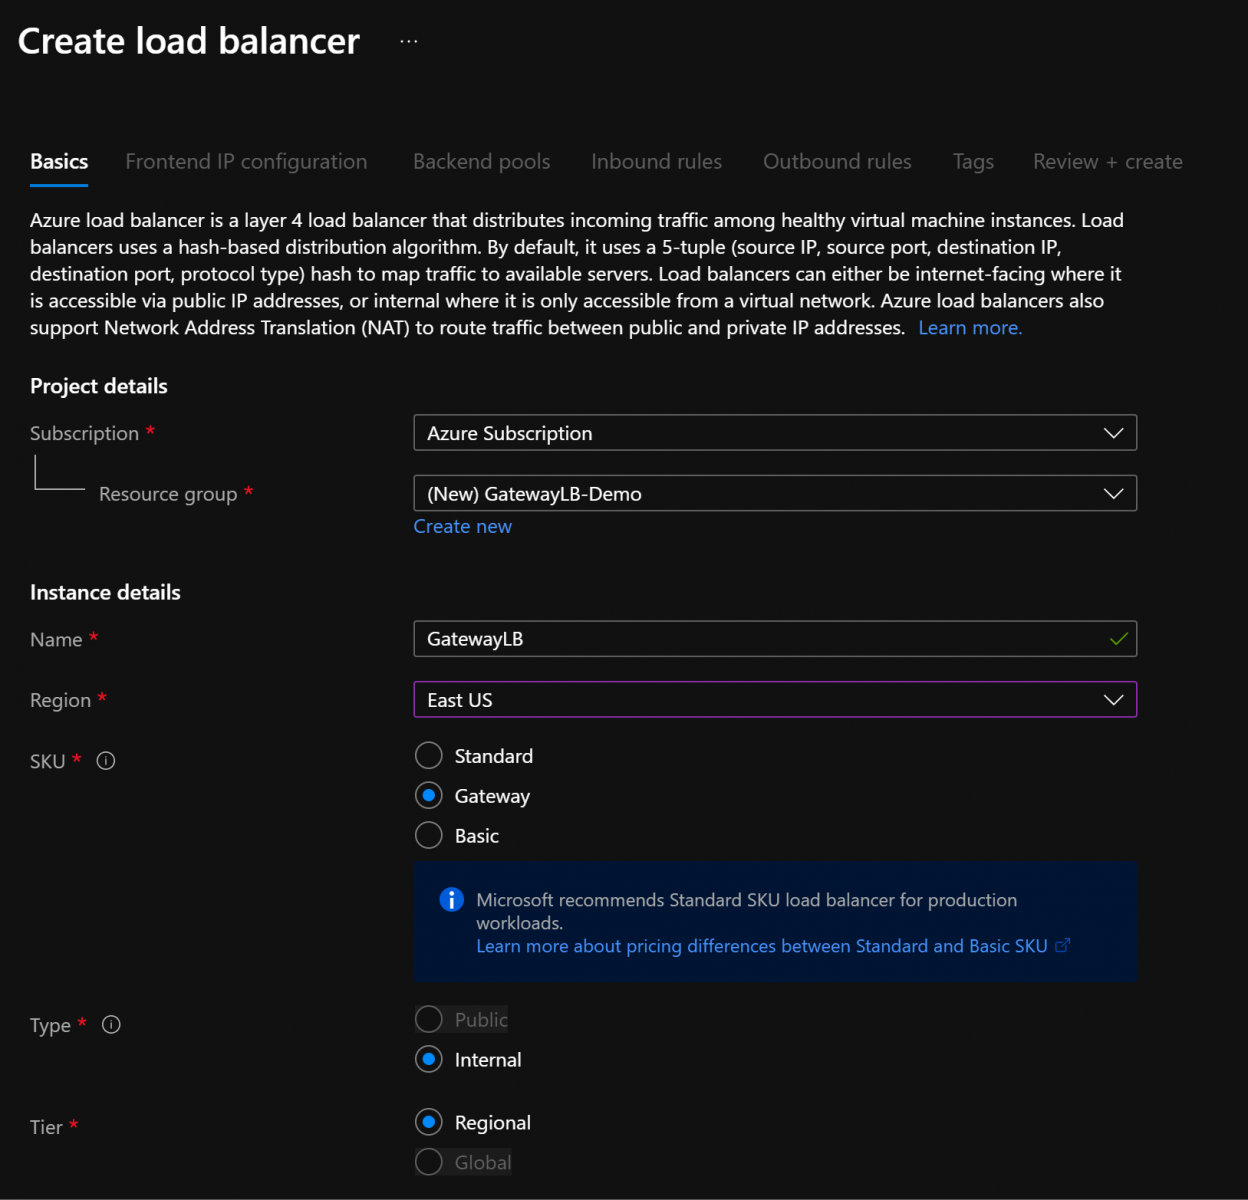Click the Create new resource group link
The image size is (1248, 1200).
coord(462,527)
